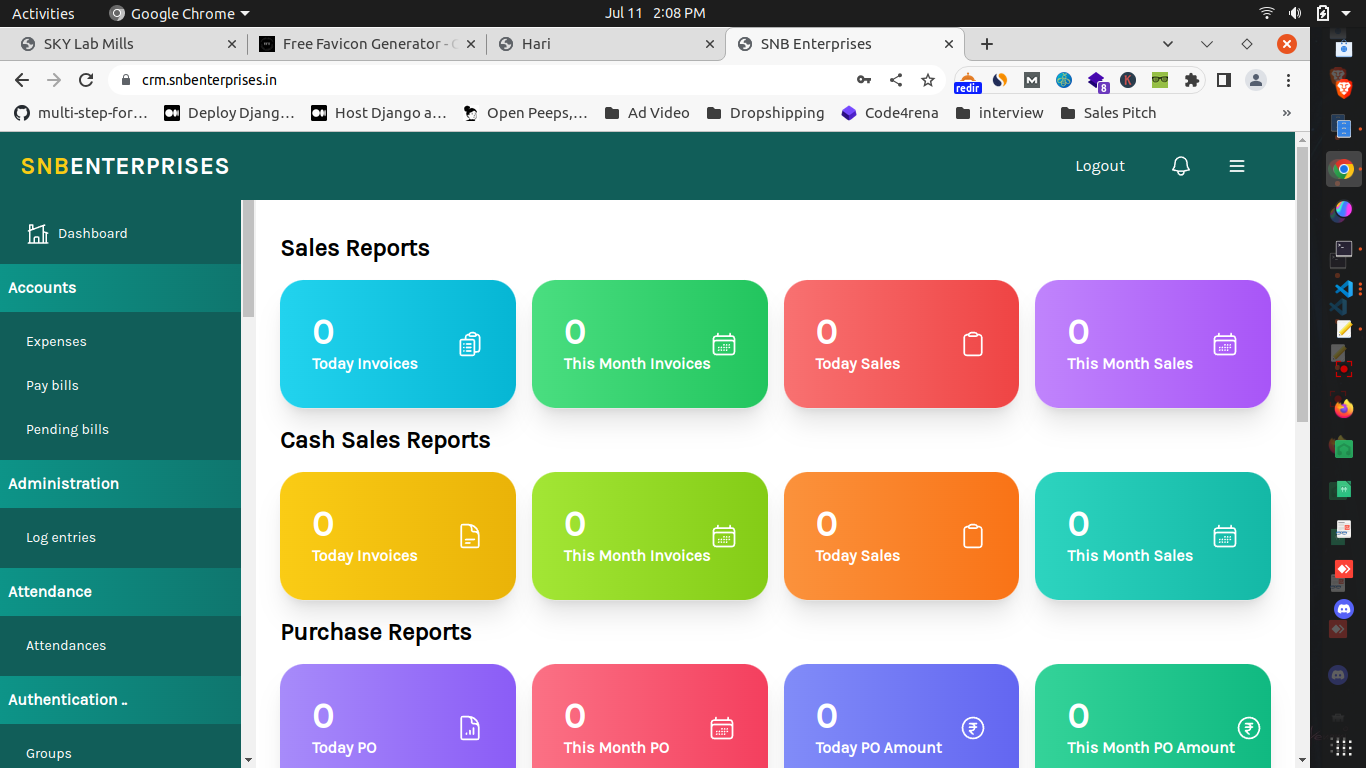Viewport: 1366px width, 768px height.
Task: Click the clipboard icon on Sales Today Invoices card
Action: tap(470, 344)
